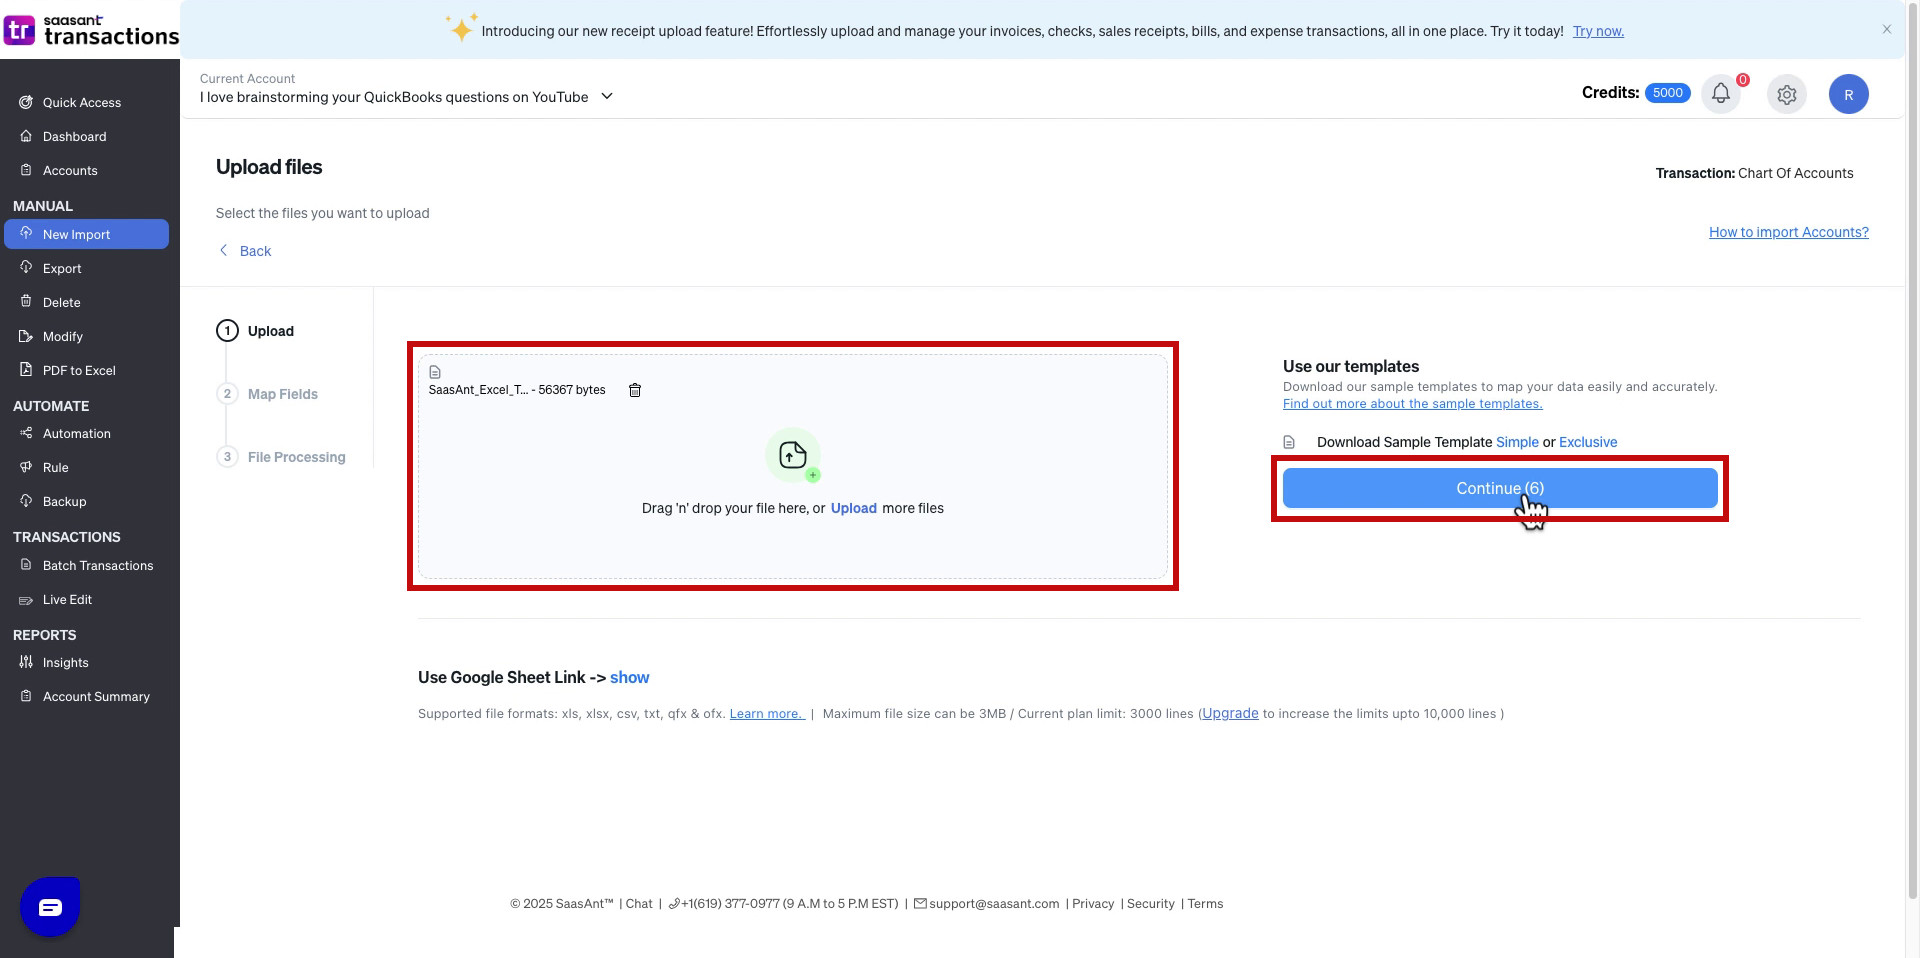The height and width of the screenshot is (958, 1920).
Task: Delete the uploaded SaasAnt_Excel file via trash icon
Action: [634, 390]
